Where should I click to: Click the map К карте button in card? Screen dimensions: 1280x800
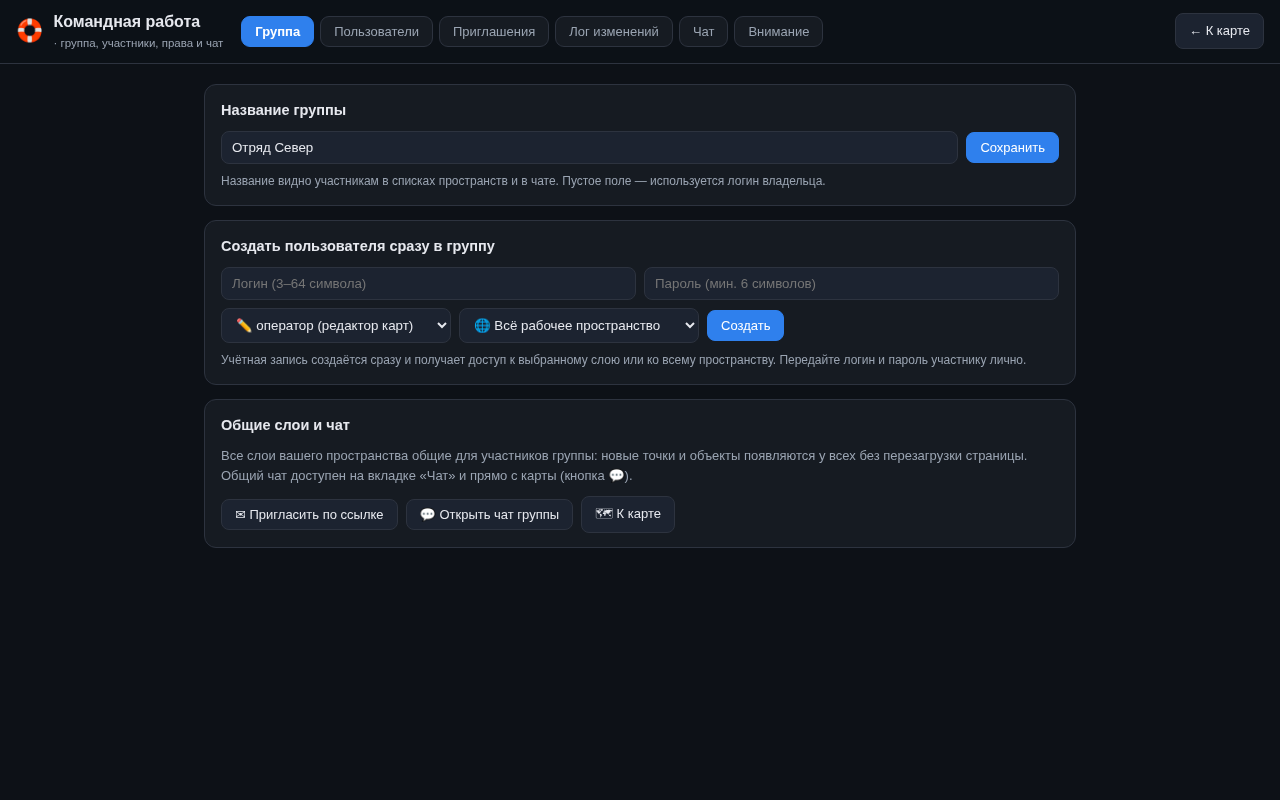pos(628,514)
